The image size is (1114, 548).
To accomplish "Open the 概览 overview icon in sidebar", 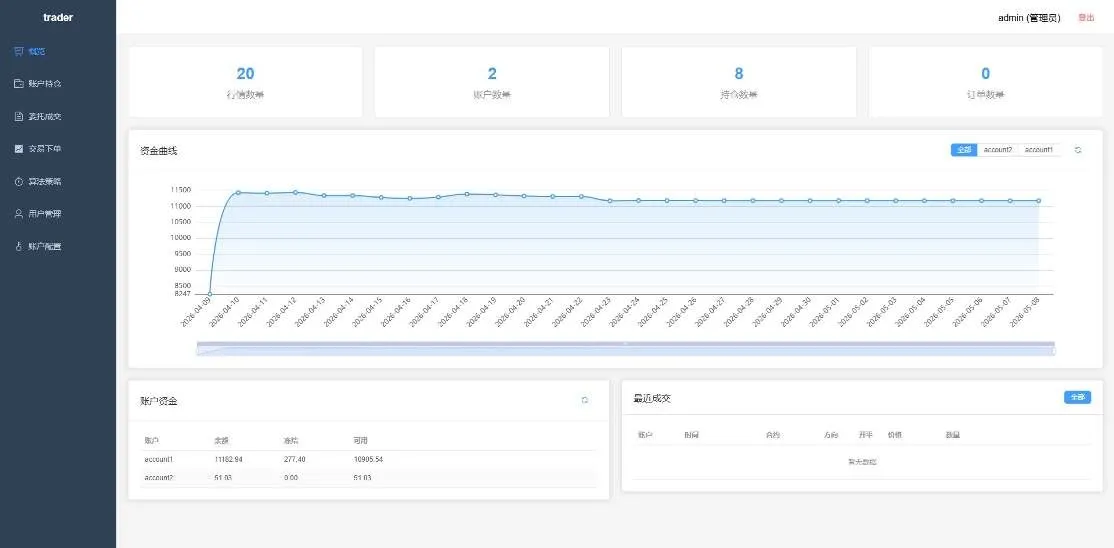I will pos(18,51).
